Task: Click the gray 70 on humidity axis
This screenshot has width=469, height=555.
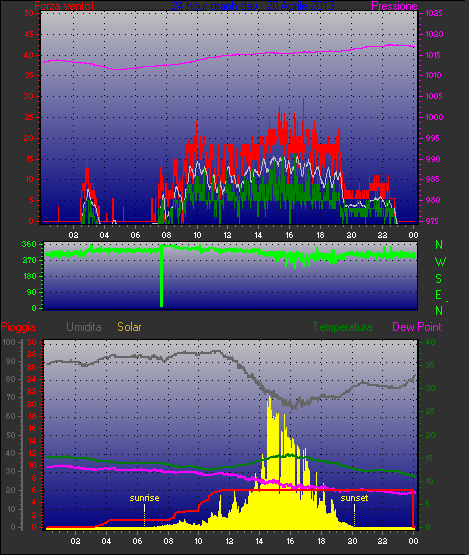Action: pyautogui.click(x=11, y=397)
